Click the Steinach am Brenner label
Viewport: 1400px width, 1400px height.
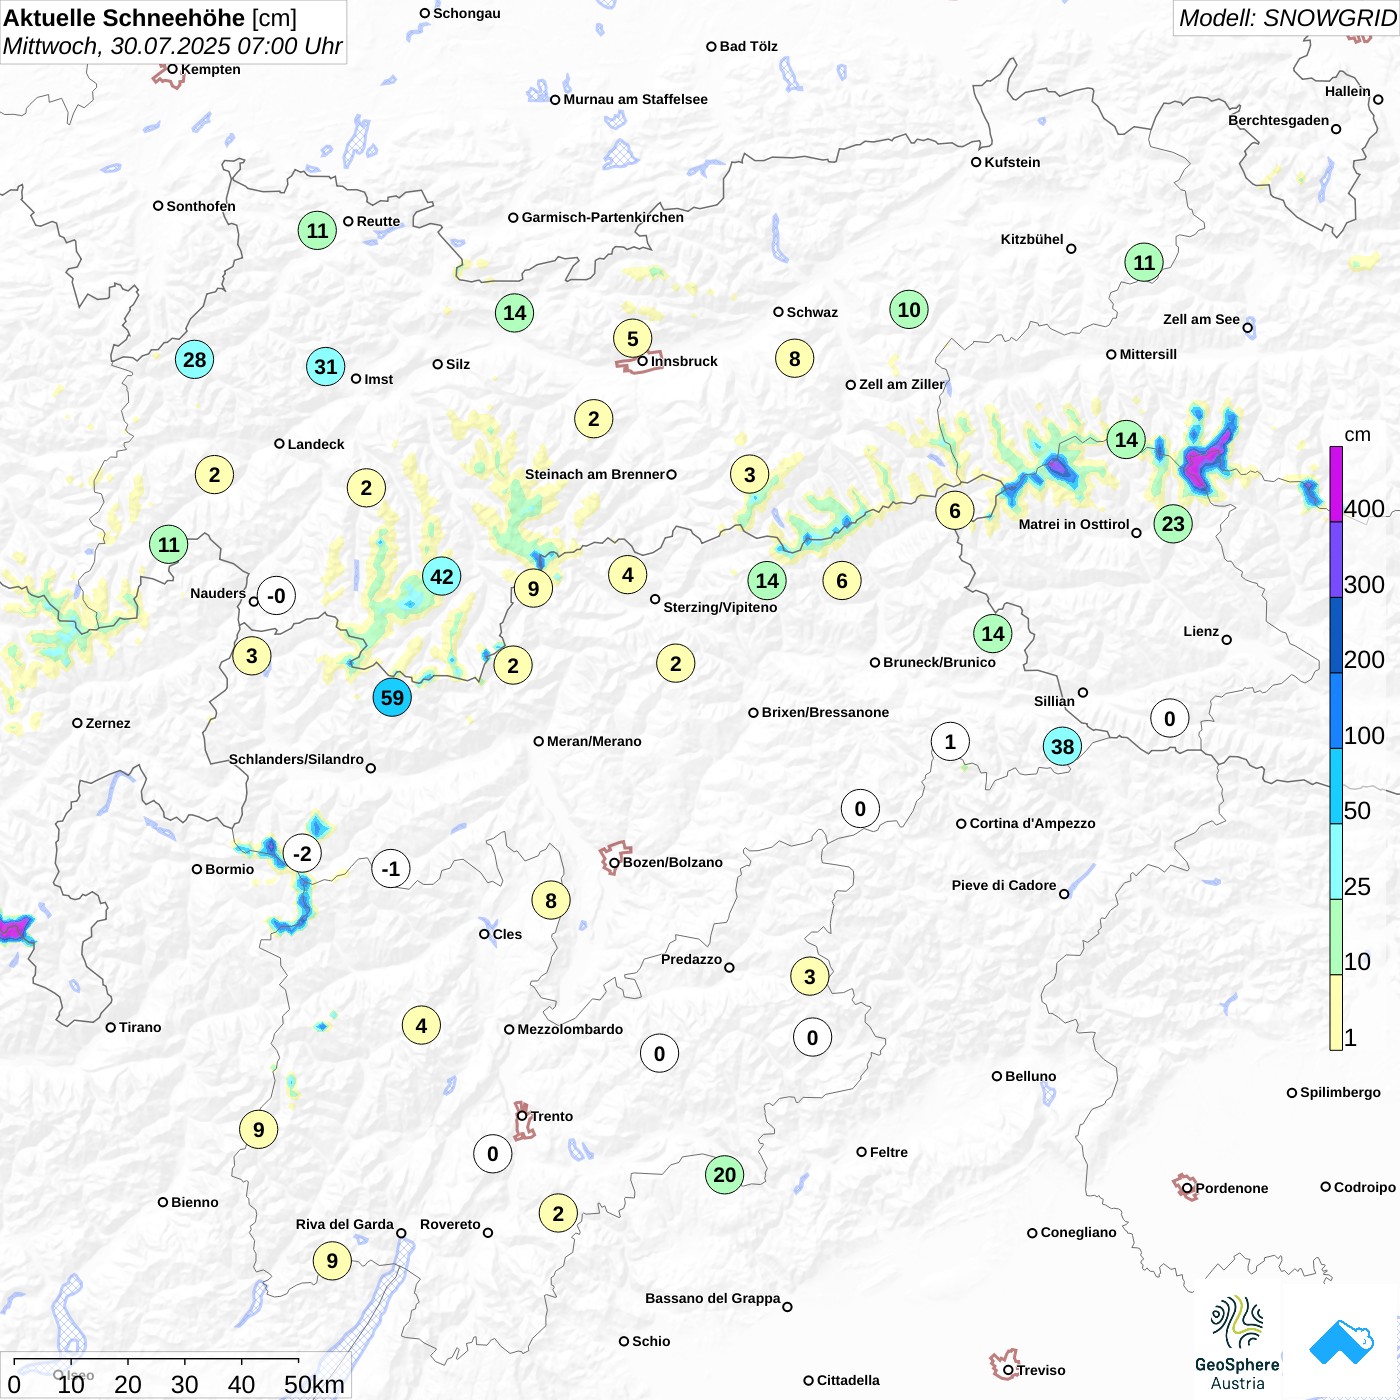click(595, 474)
